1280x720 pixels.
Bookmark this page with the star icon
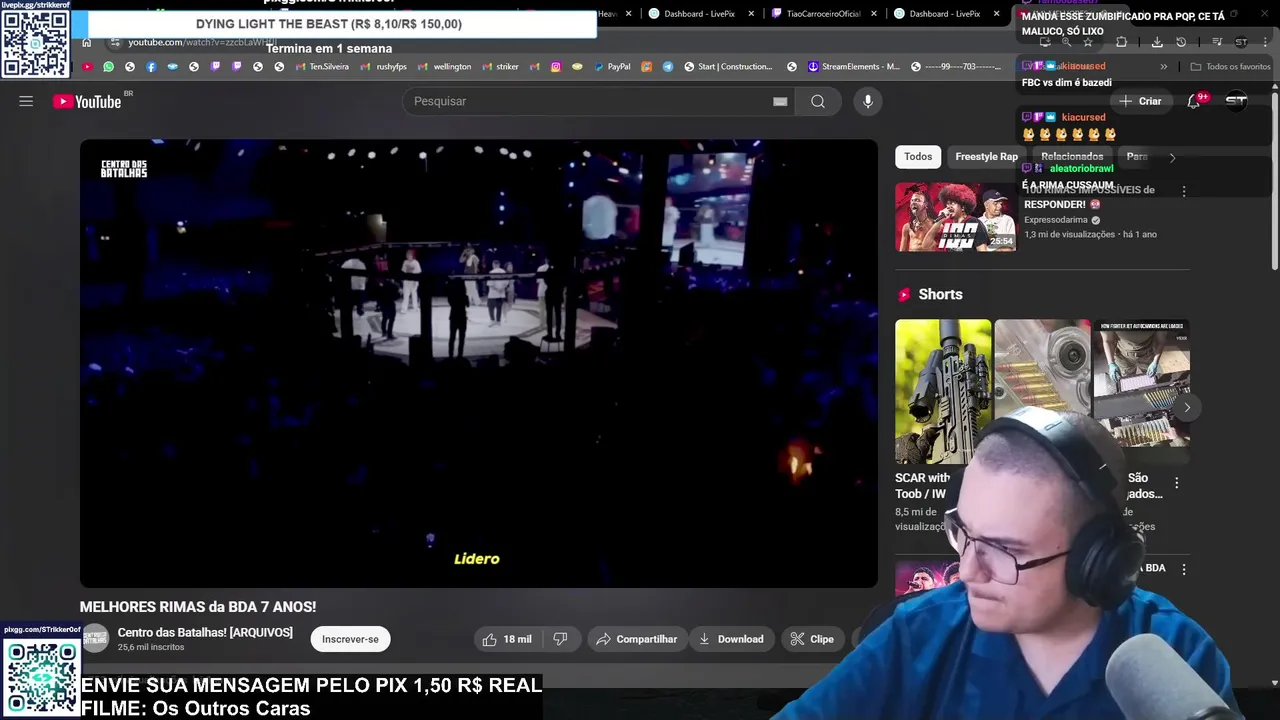pyautogui.click(x=1088, y=42)
